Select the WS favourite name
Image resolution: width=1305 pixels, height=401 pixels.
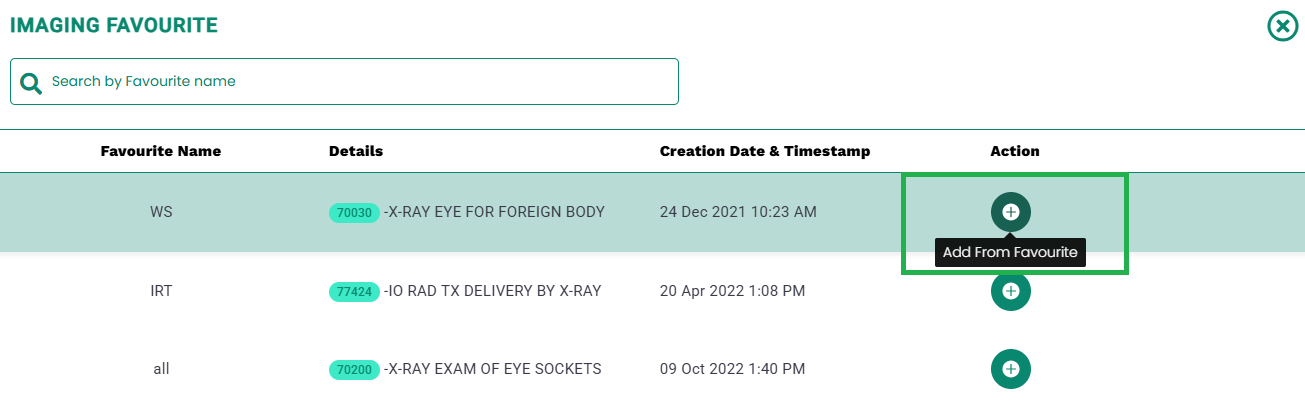[x=161, y=212]
